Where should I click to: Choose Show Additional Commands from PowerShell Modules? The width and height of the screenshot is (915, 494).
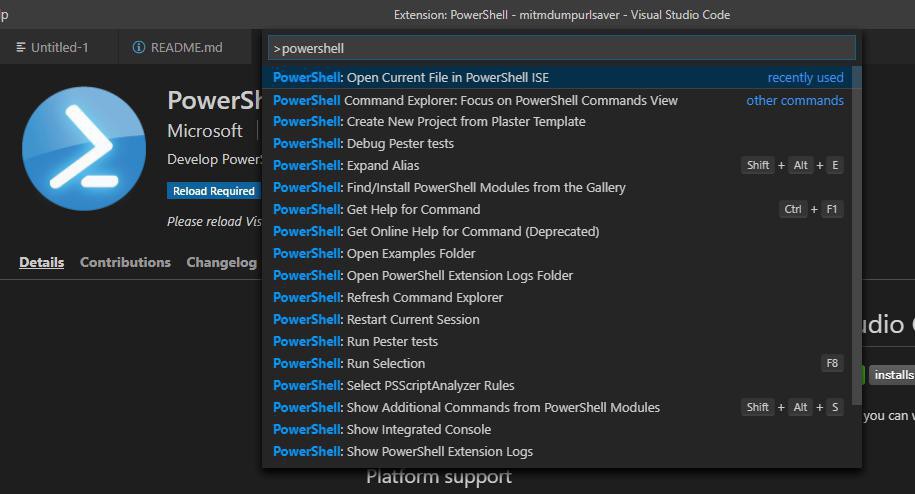[x=557, y=407]
